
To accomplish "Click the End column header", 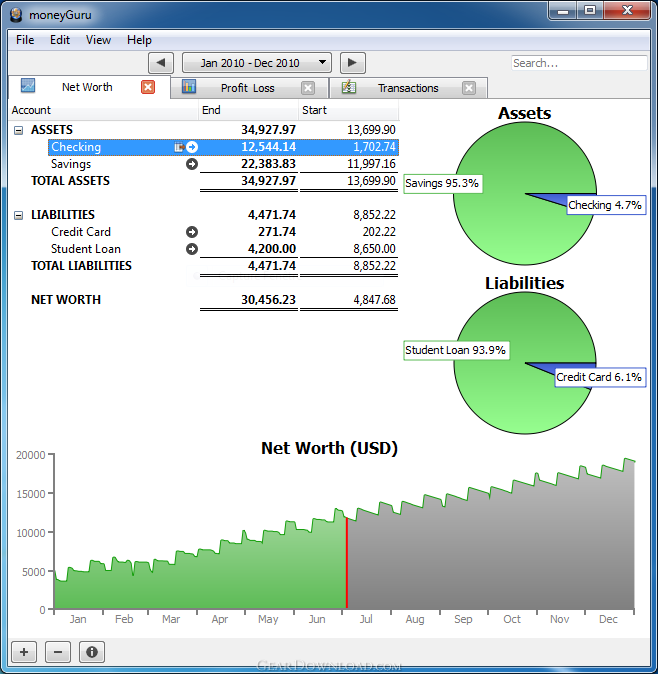I will tap(248, 110).
